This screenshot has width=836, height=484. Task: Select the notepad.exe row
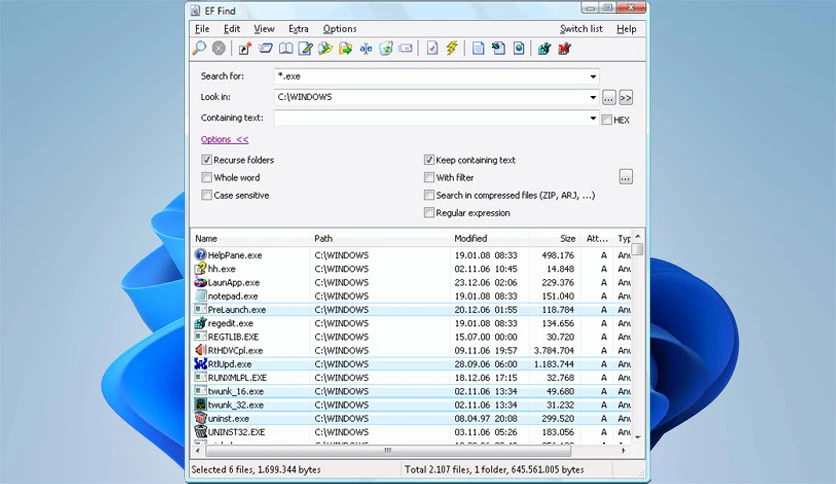[412, 296]
